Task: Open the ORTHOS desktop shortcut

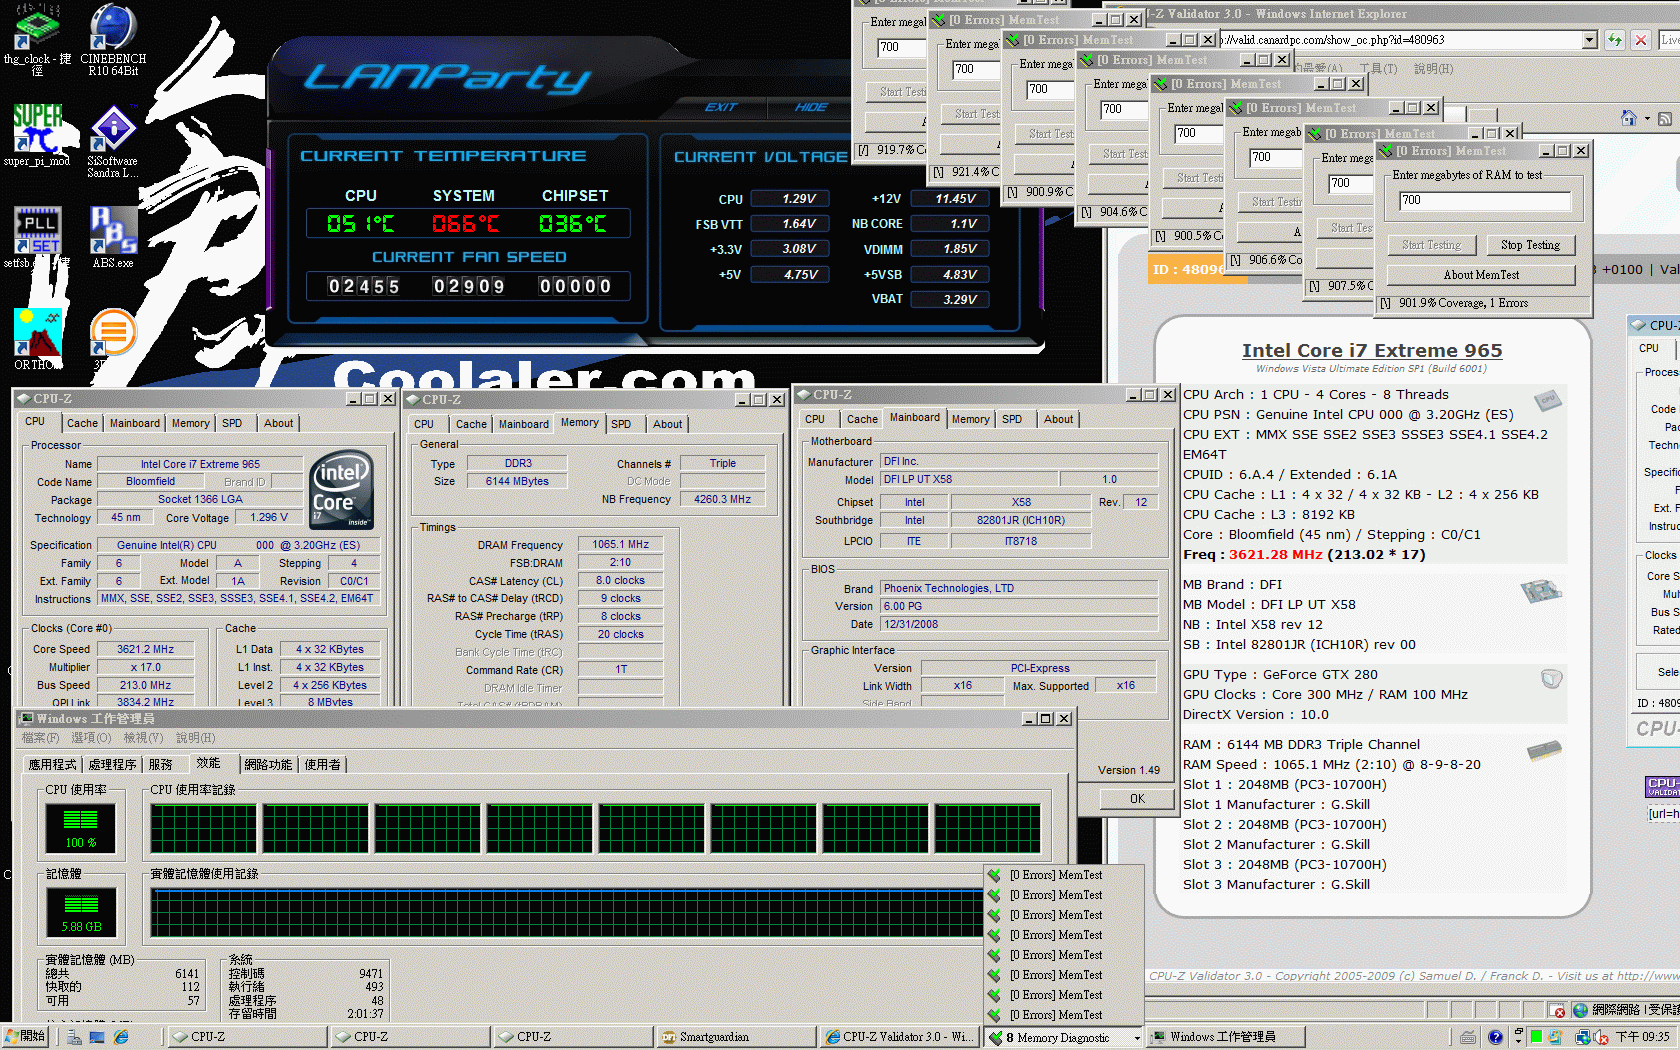Action: pyautogui.click(x=37, y=334)
